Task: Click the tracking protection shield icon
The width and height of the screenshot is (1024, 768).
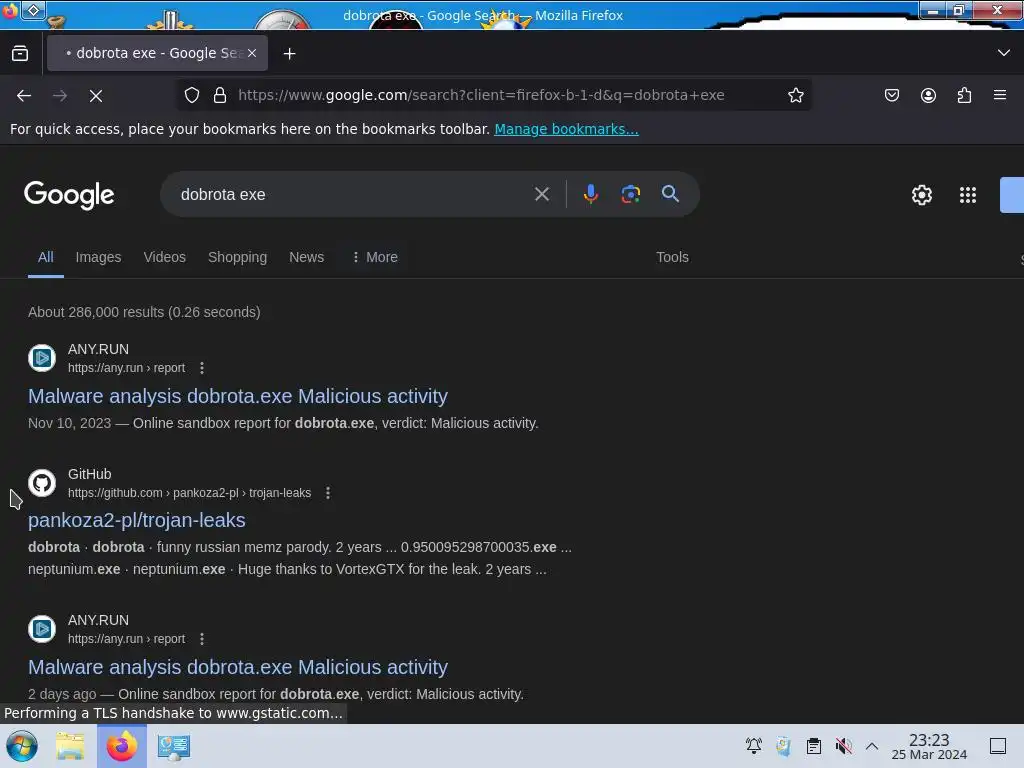Action: [191, 95]
